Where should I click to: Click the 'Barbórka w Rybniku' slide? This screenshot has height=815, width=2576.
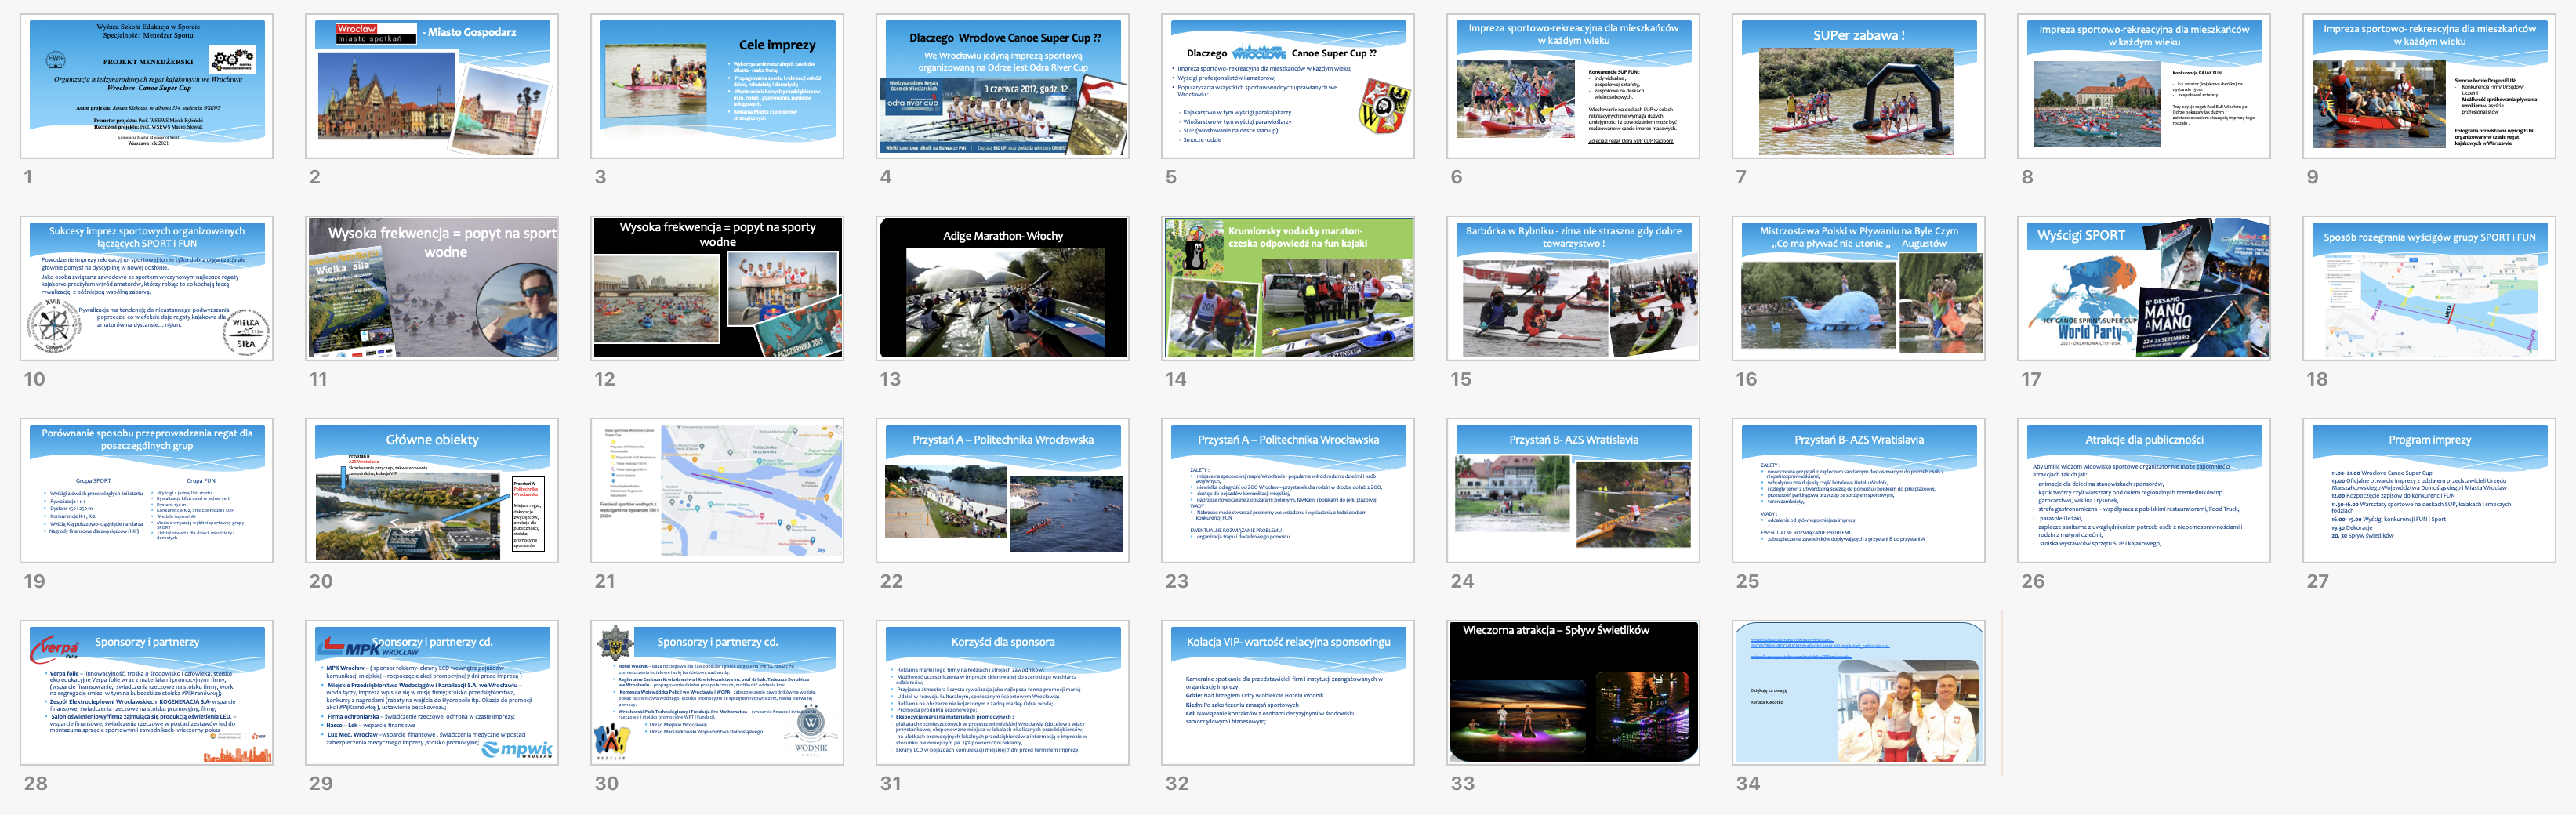[1573, 288]
